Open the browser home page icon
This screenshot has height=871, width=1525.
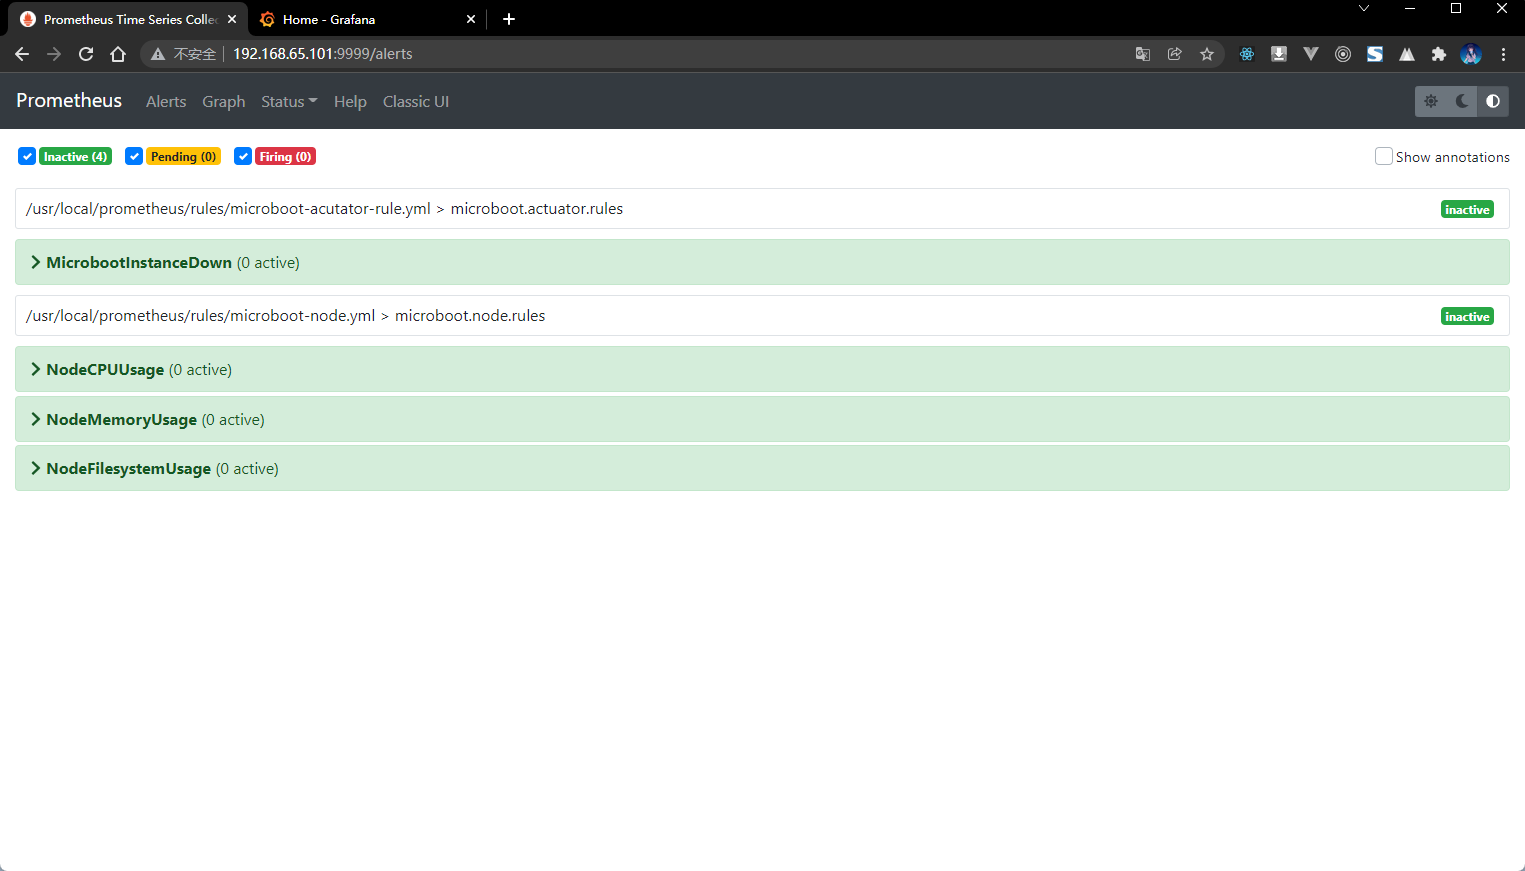tap(118, 54)
